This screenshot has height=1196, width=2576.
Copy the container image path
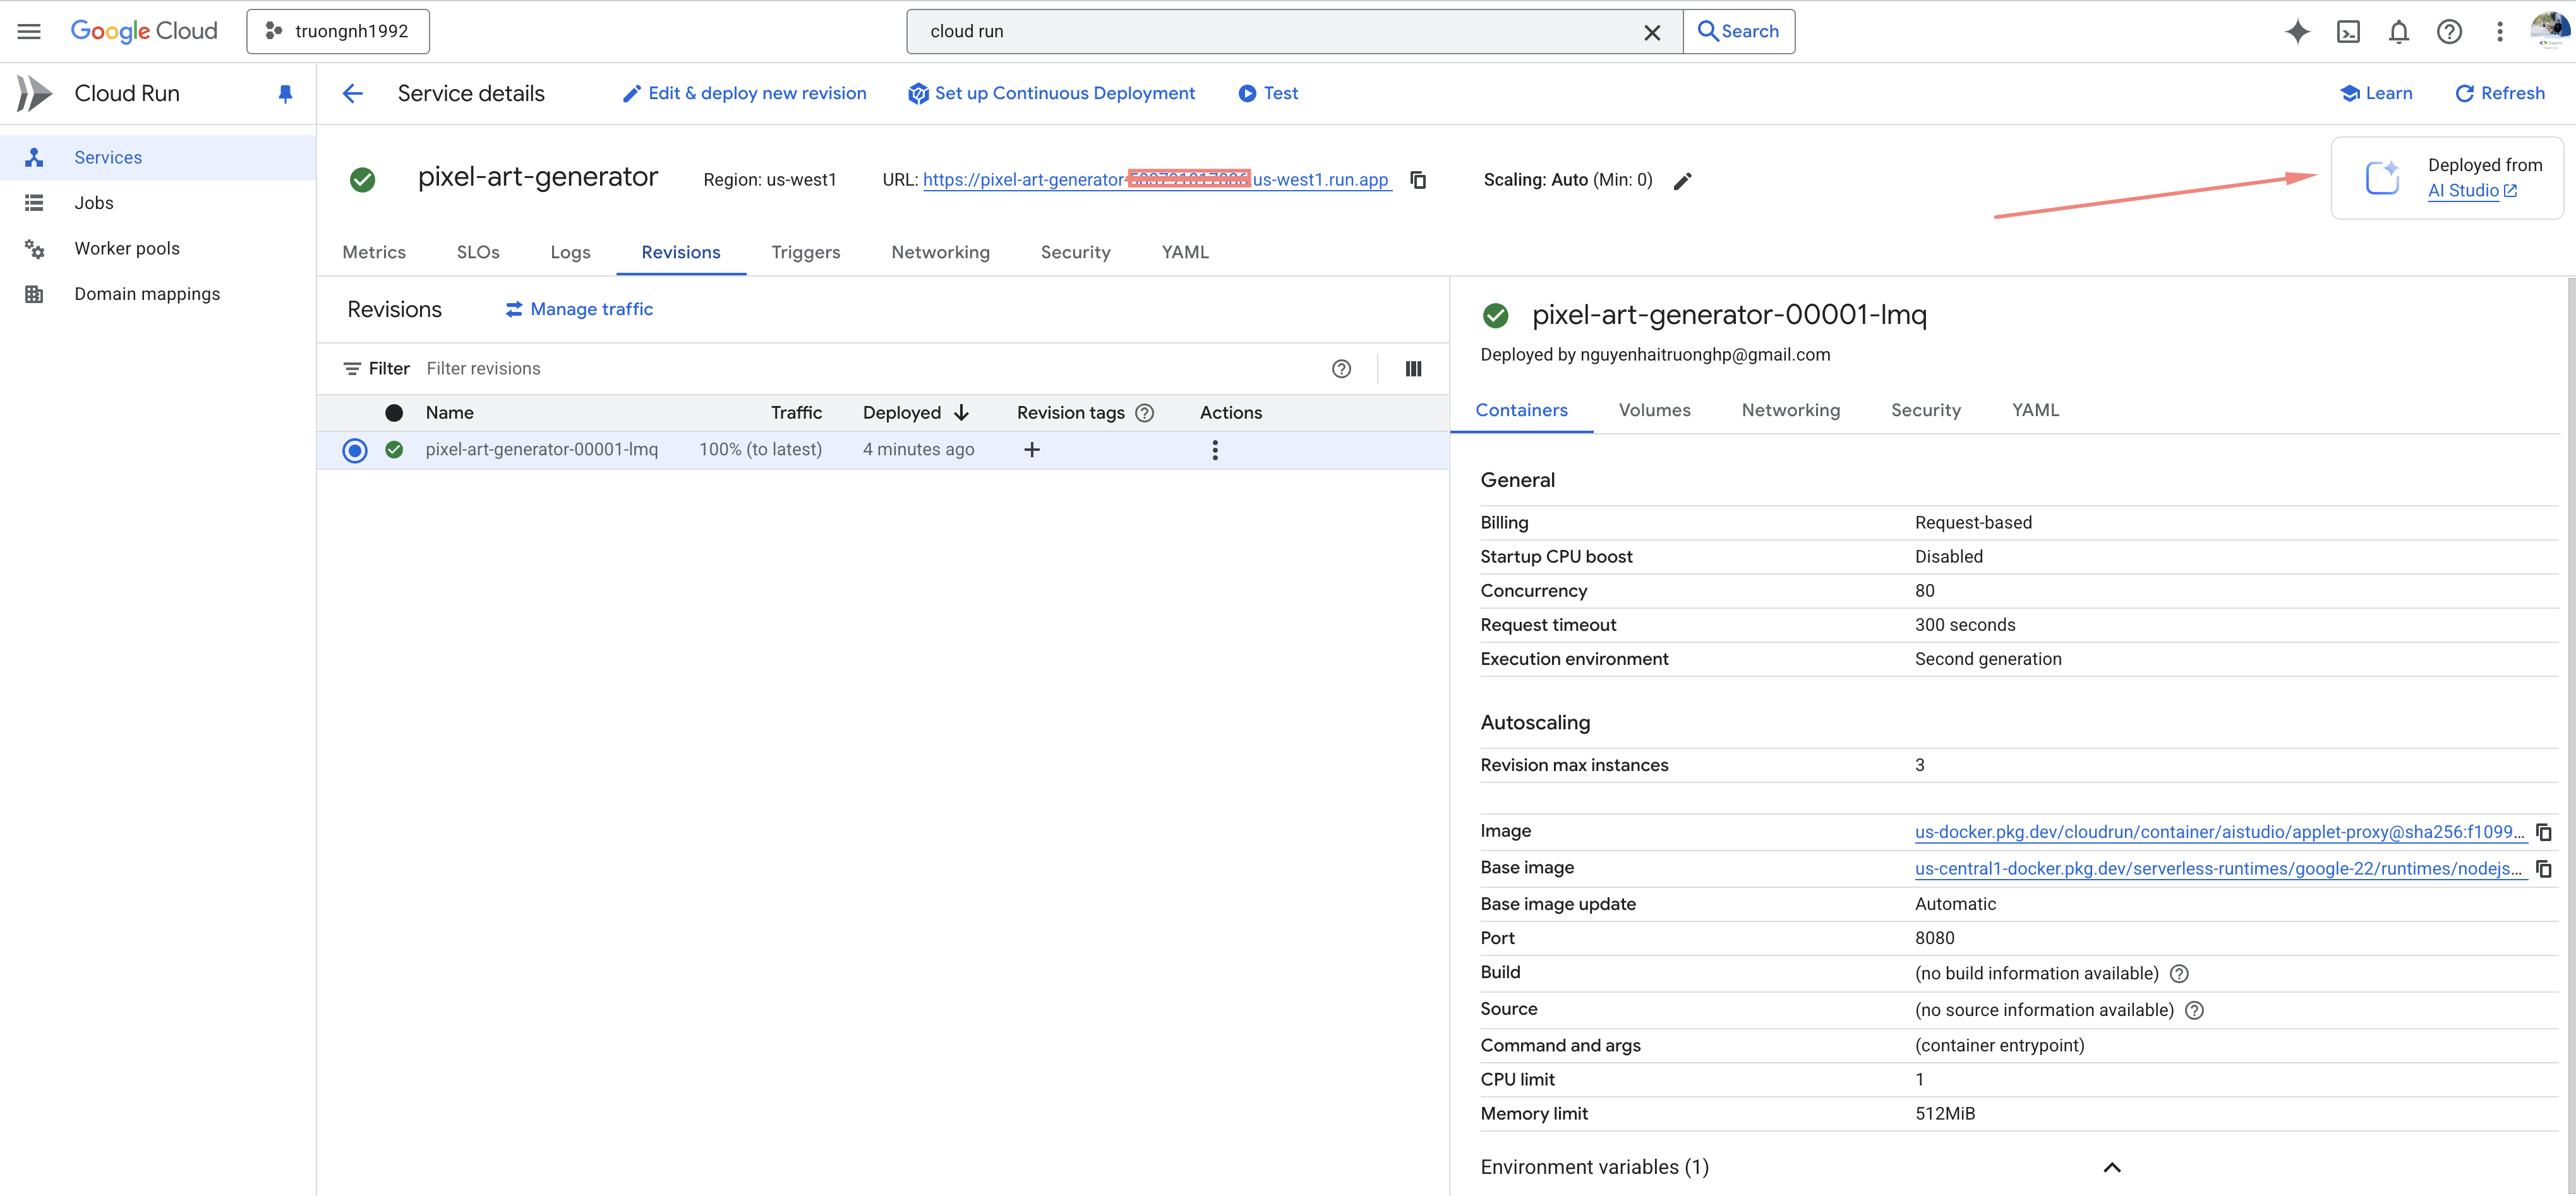[x=2544, y=832]
